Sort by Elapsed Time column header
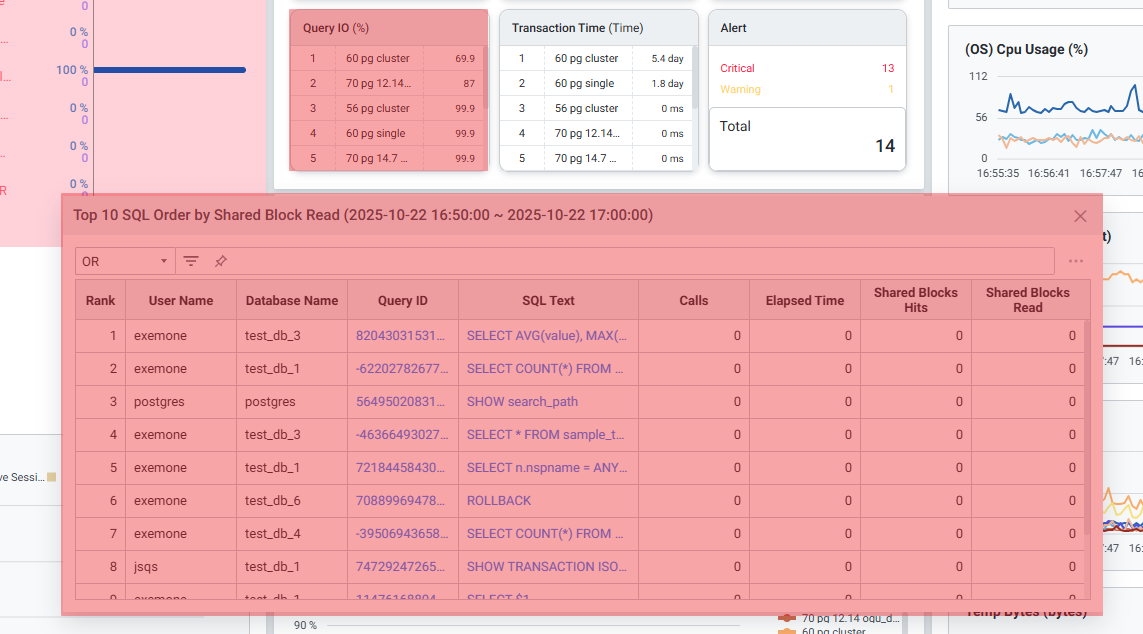This screenshot has height=634, width=1143. (805, 300)
